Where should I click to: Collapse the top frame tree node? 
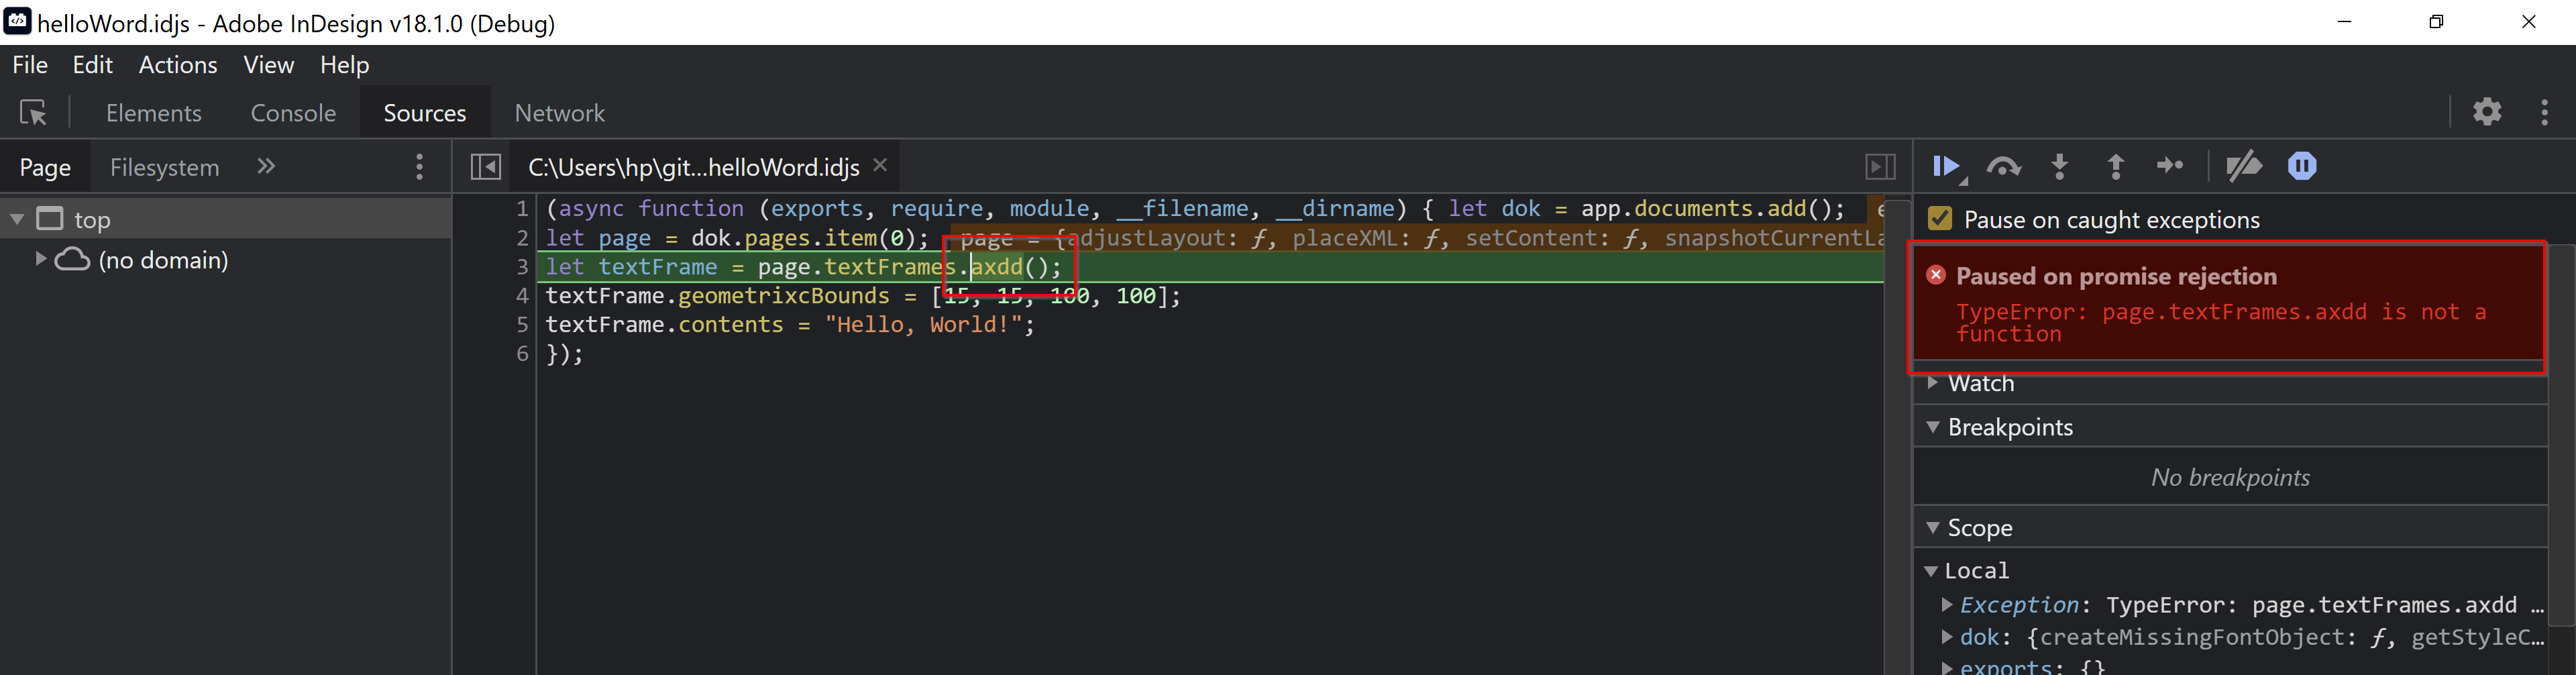coord(17,218)
